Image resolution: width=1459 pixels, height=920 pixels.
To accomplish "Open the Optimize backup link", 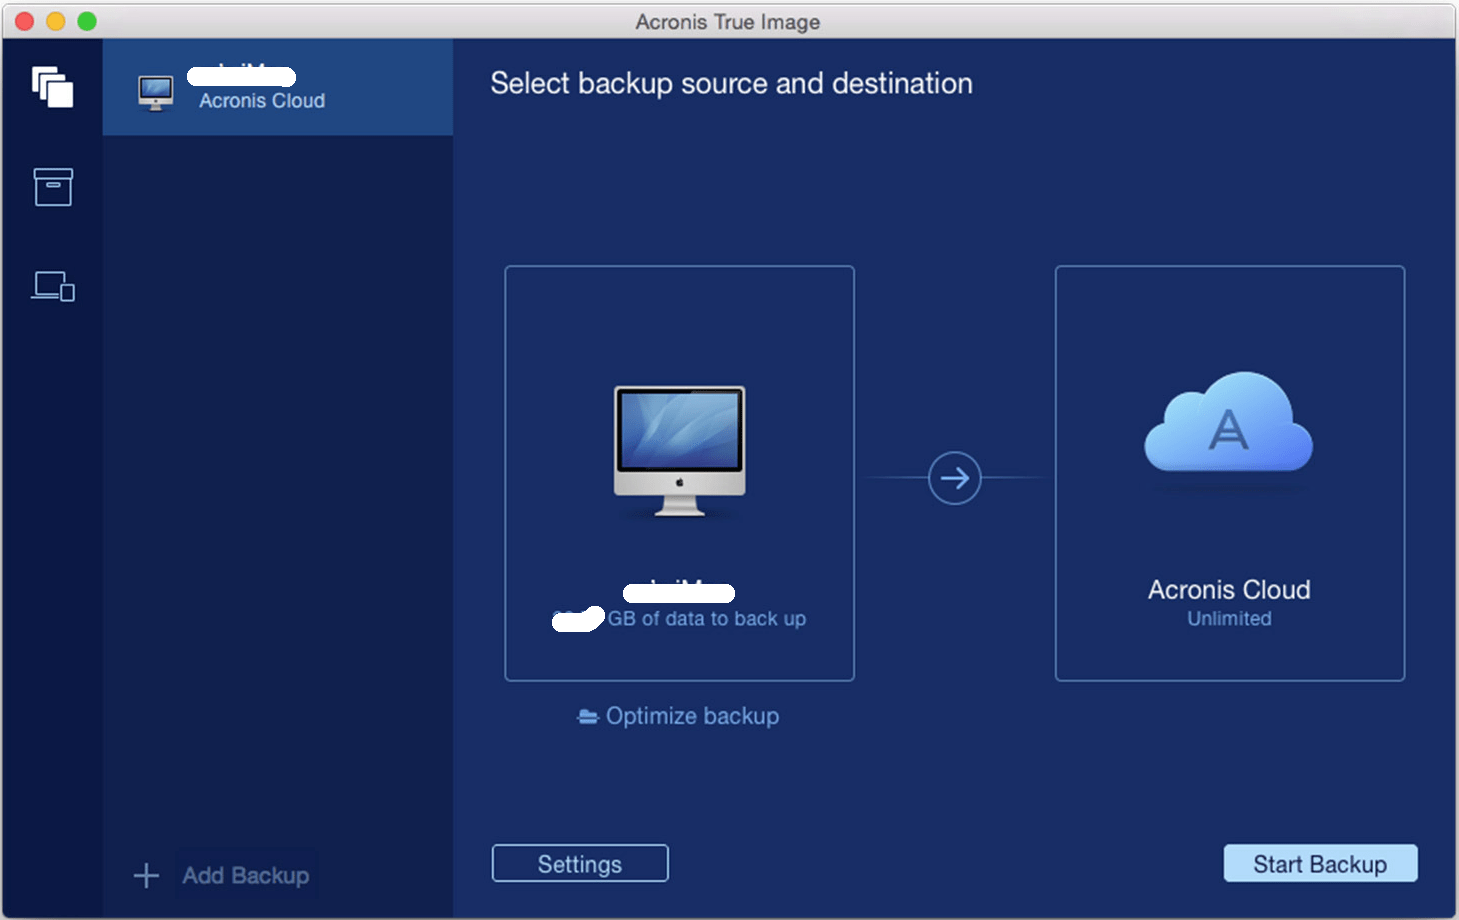I will pos(692,716).
